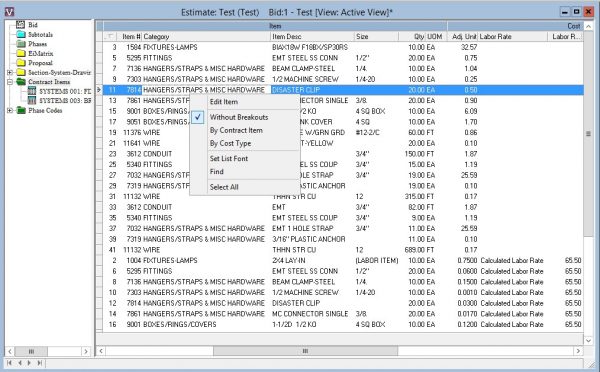The image size is (600, 372).
Task: Click the SYSTEMS 001 grid icon
Action: [32, 91]
